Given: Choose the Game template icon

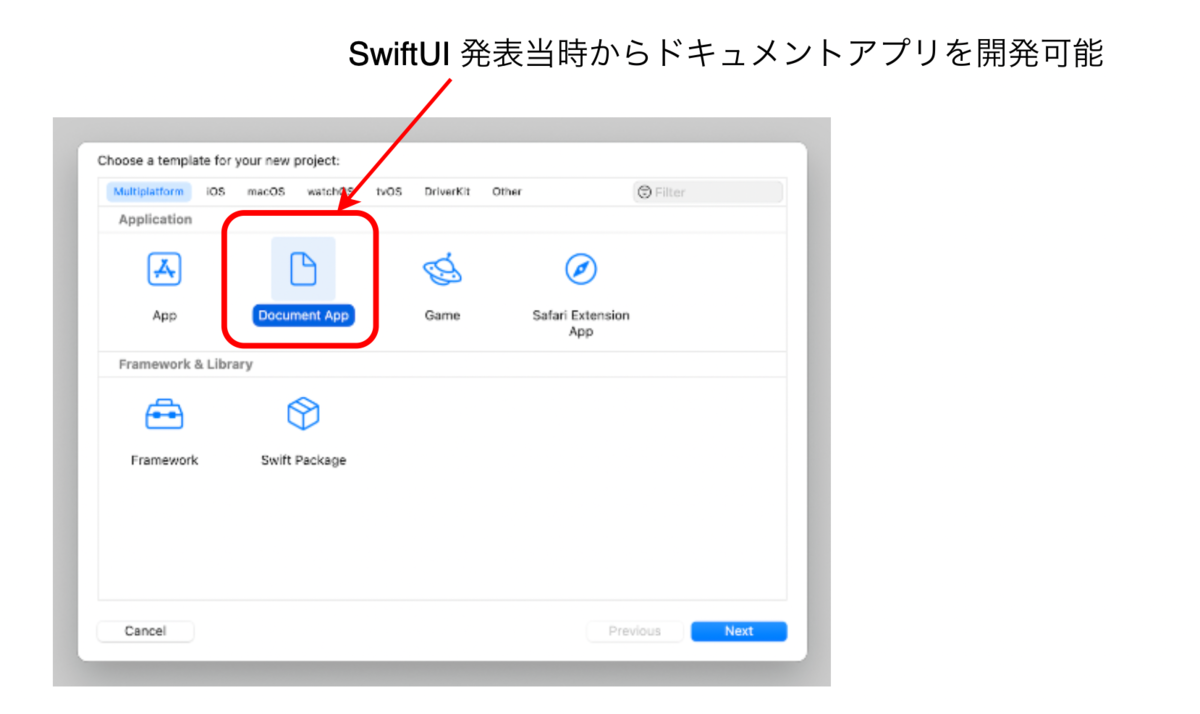Looking at the screenshot, I should (442, 269).
